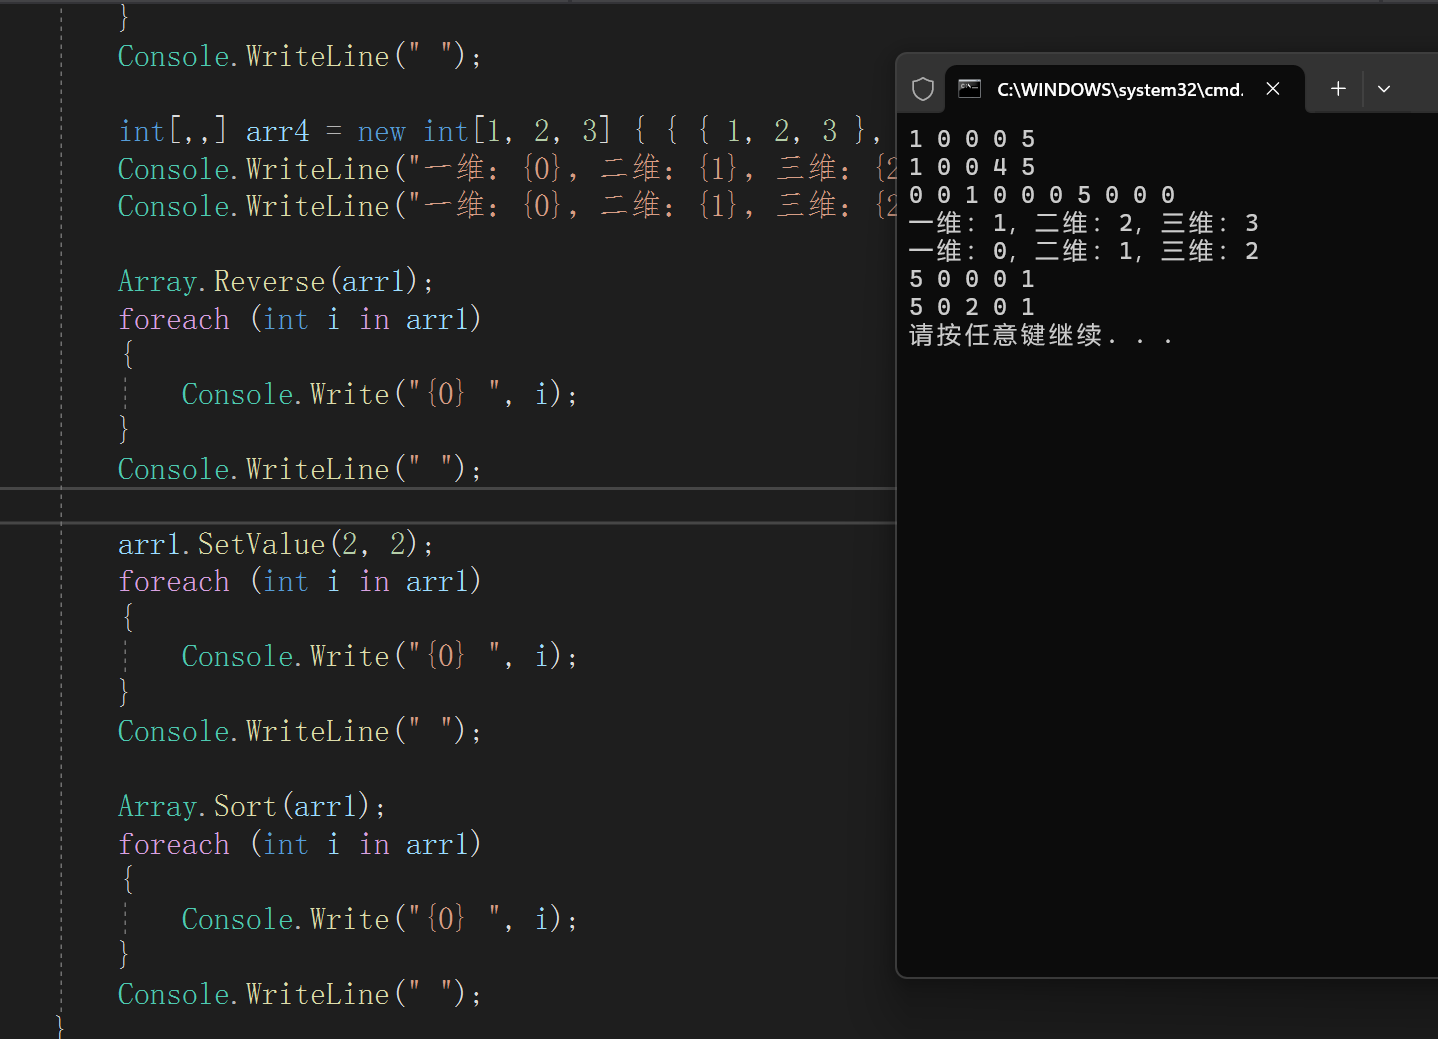Click the shield icon in terminal title bar
The width and height of the screenshot is (1438, 1039).
point(923,89)
